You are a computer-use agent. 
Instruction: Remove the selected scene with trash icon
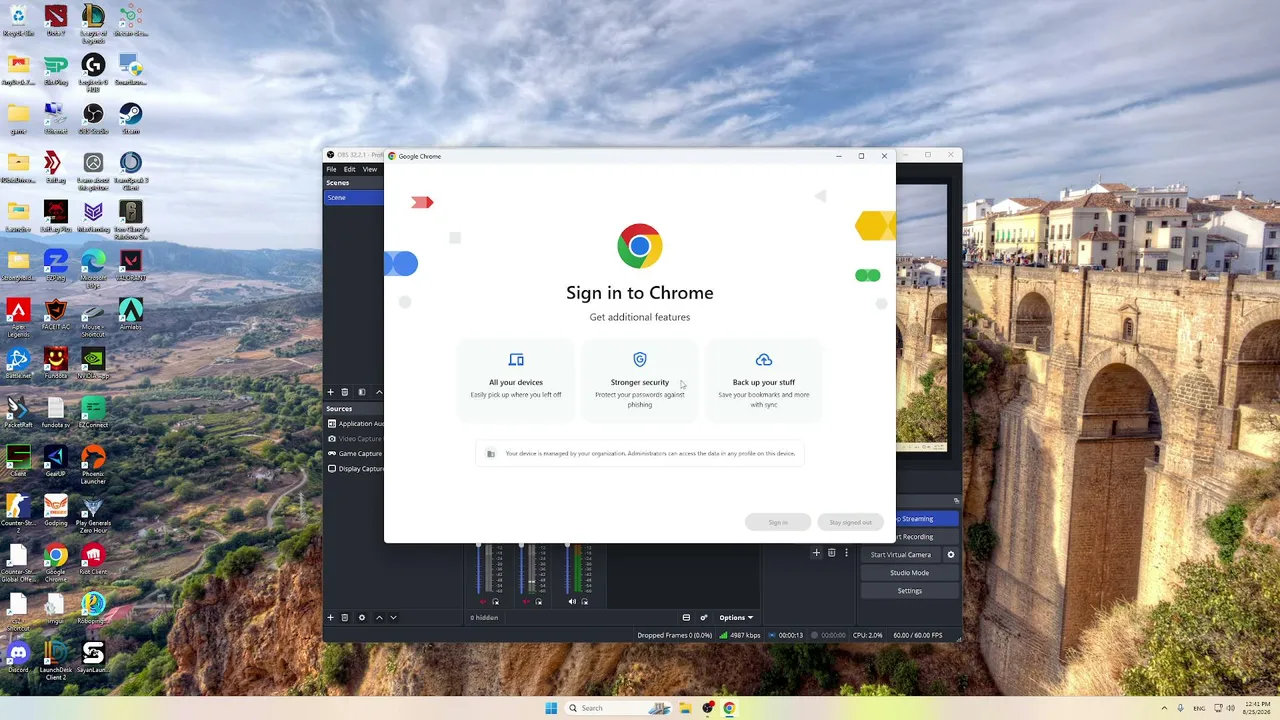click(x=345, y=392)
